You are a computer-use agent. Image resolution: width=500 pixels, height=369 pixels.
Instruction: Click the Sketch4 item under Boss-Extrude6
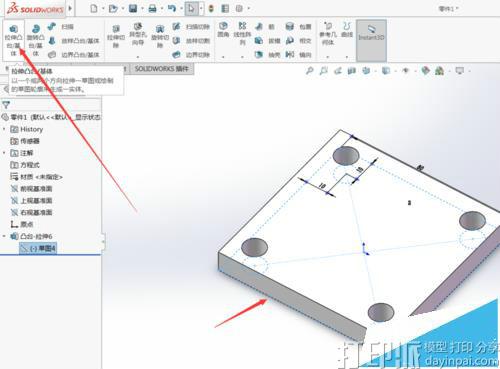[x=38, y=248]
